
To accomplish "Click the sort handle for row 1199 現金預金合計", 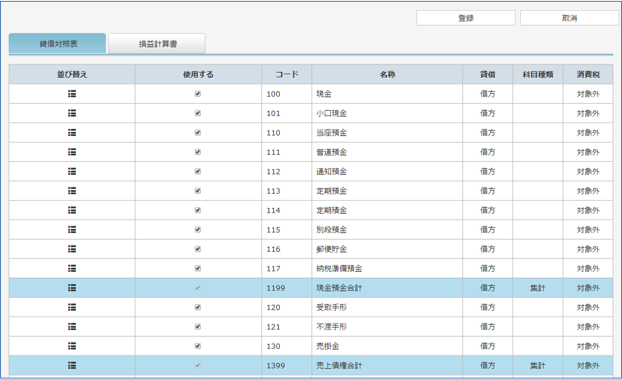I will pyautogui.click(x=72, y=288).
